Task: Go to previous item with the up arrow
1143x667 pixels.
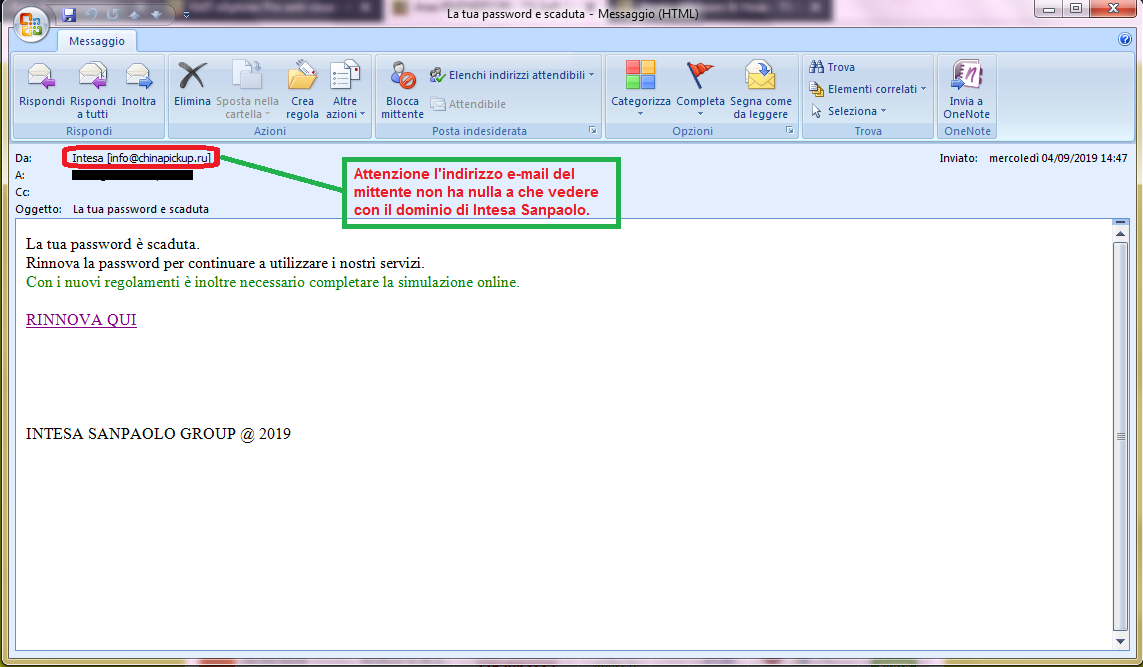Action: click(134, 15)
